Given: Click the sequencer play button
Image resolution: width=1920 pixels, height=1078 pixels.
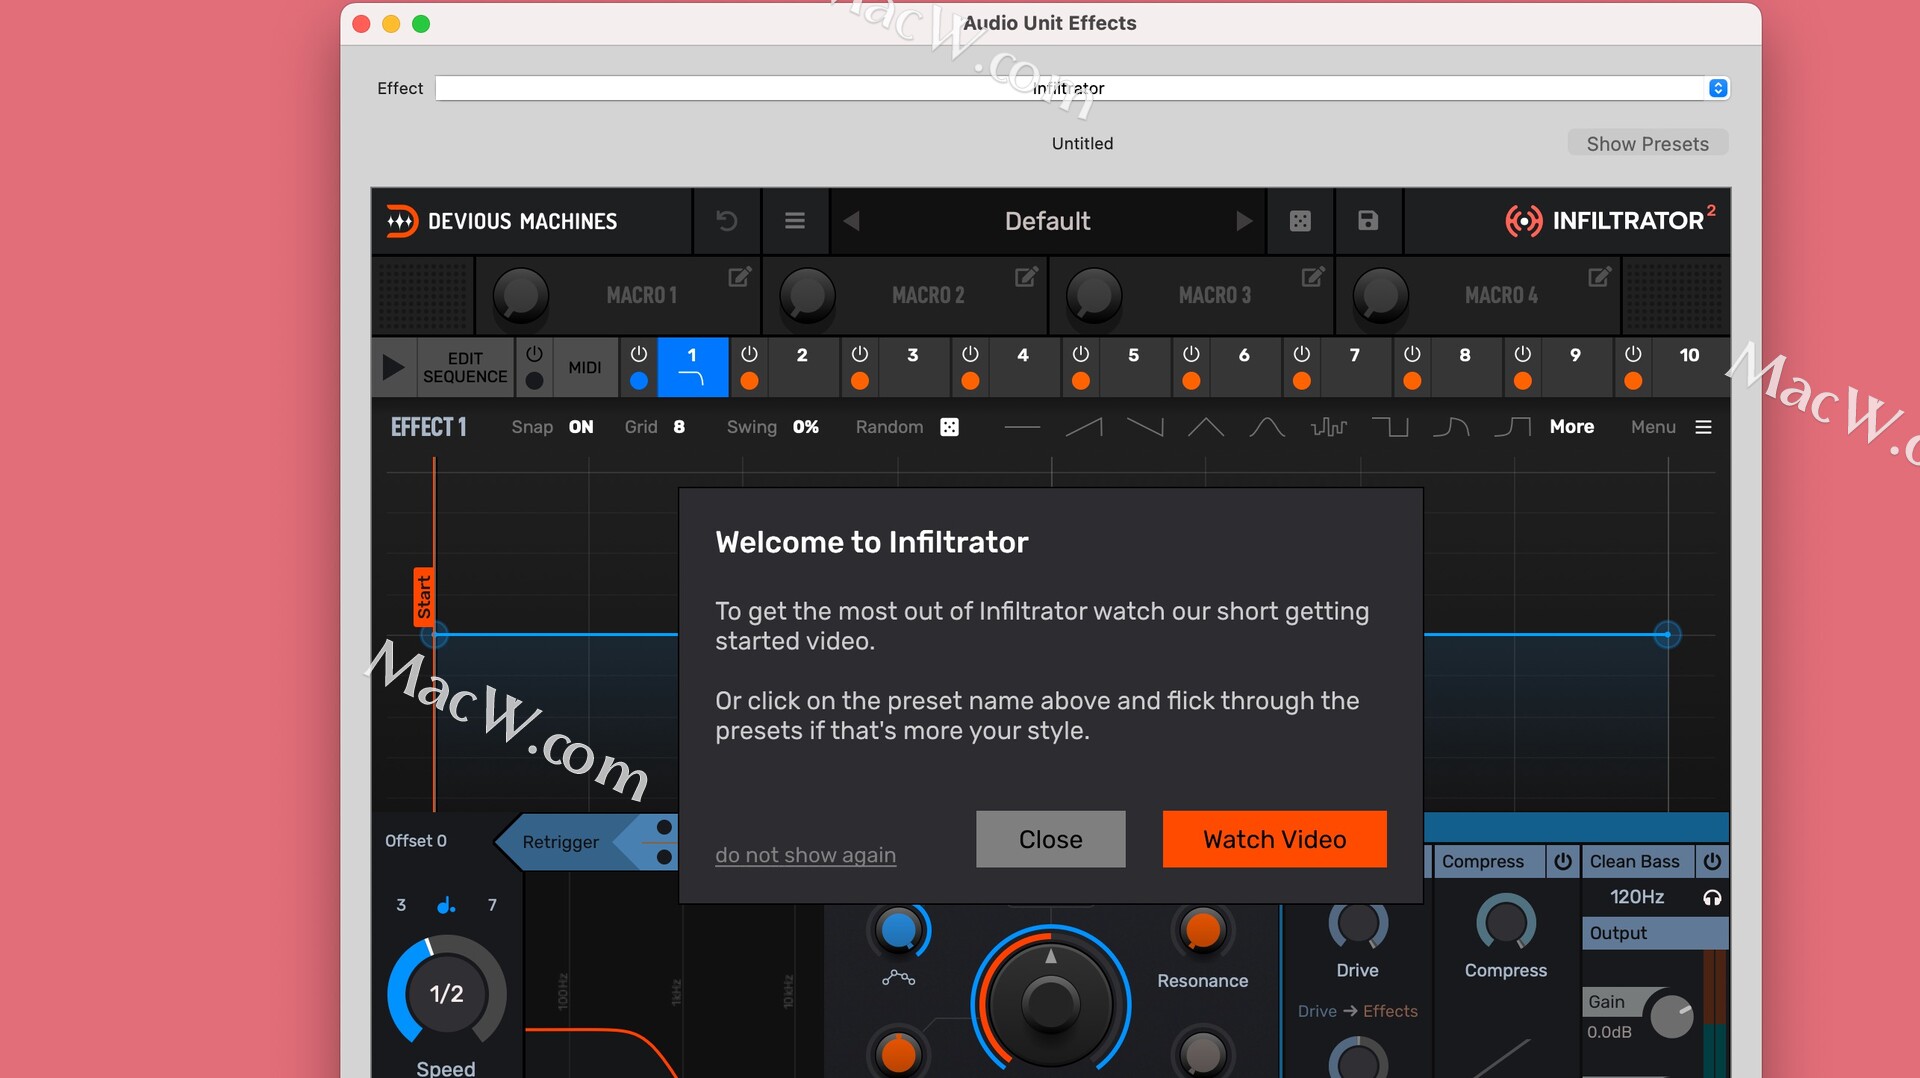Looking at the screenshot, I should tap(393, 368).
